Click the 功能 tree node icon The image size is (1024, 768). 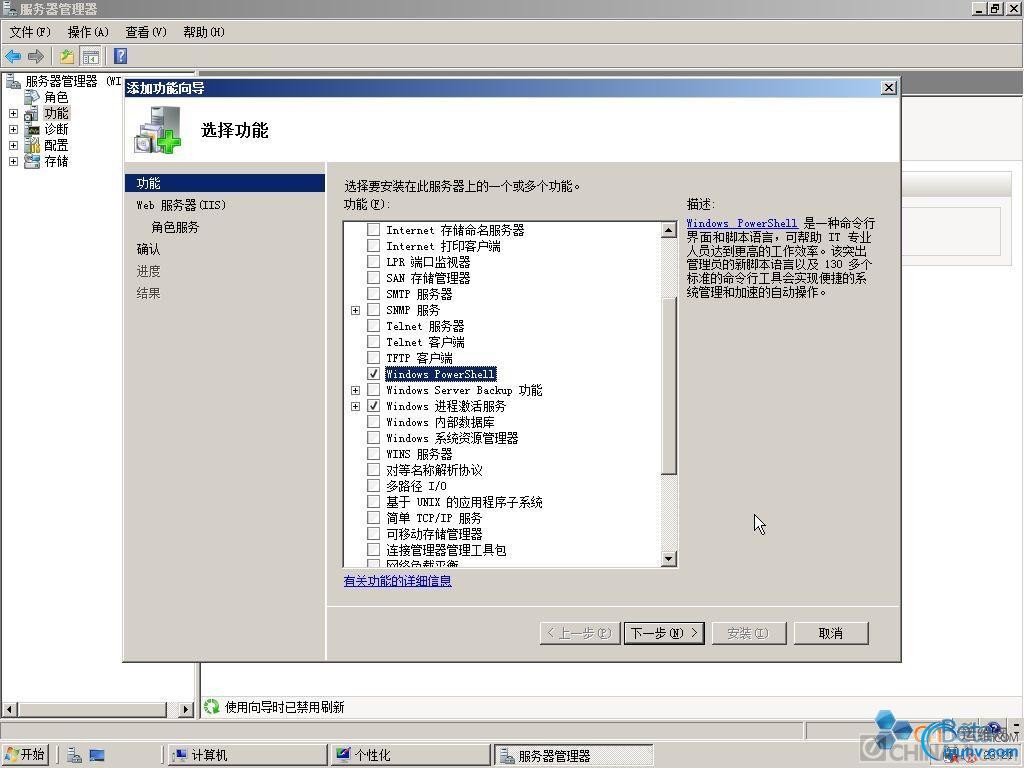pos(31,114)
